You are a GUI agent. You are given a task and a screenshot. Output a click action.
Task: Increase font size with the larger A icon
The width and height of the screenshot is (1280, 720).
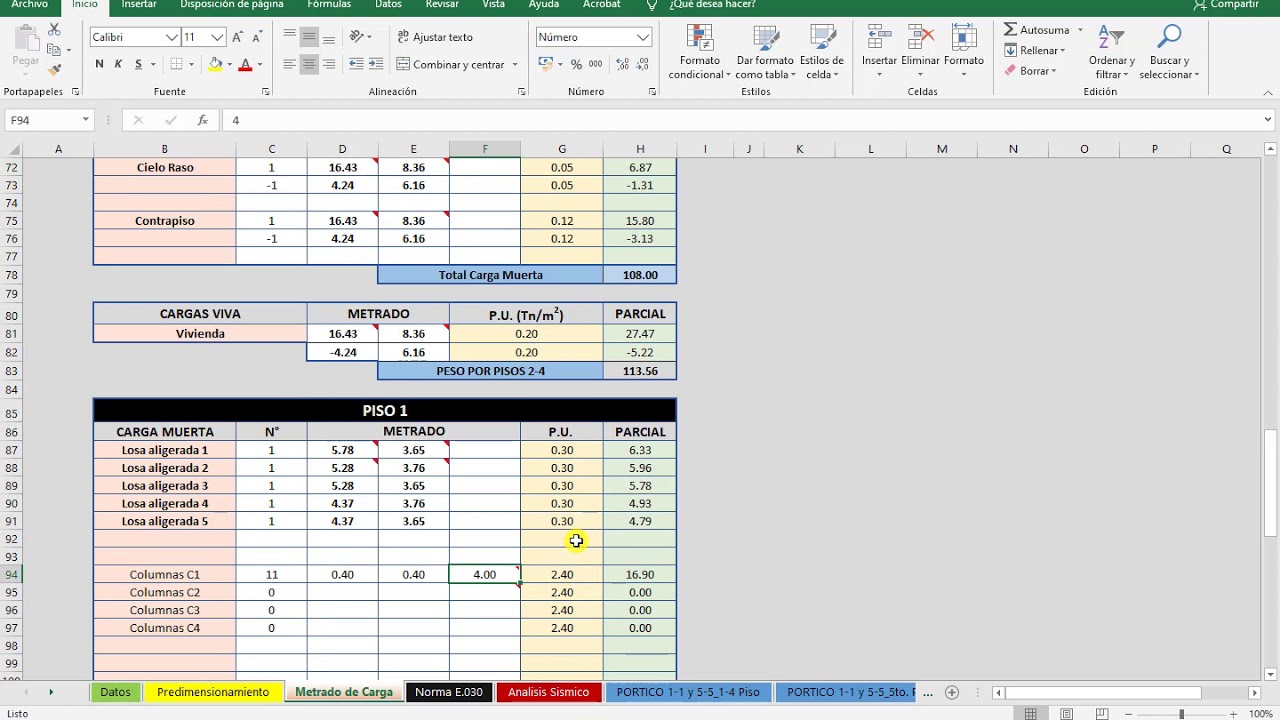(238, 37)
